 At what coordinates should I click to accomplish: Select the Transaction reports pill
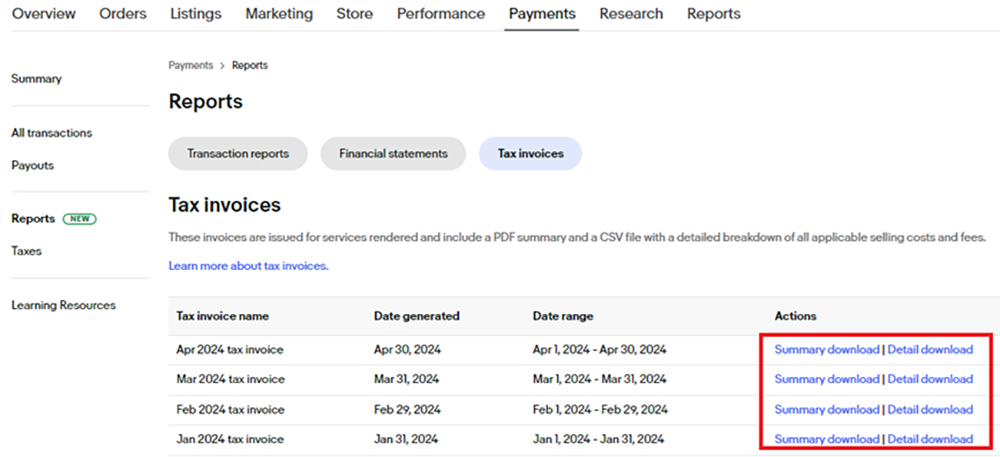click(238, 154)
